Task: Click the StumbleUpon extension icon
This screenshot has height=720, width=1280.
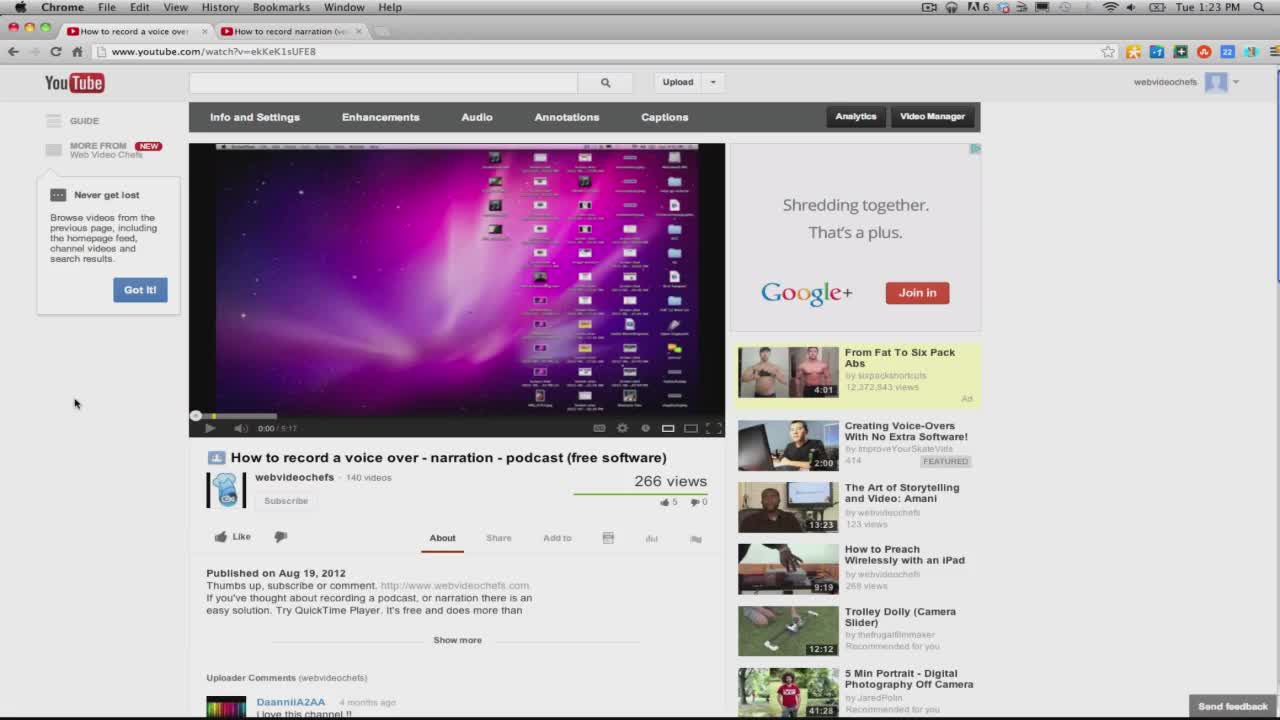Action: coord(1204,52)
